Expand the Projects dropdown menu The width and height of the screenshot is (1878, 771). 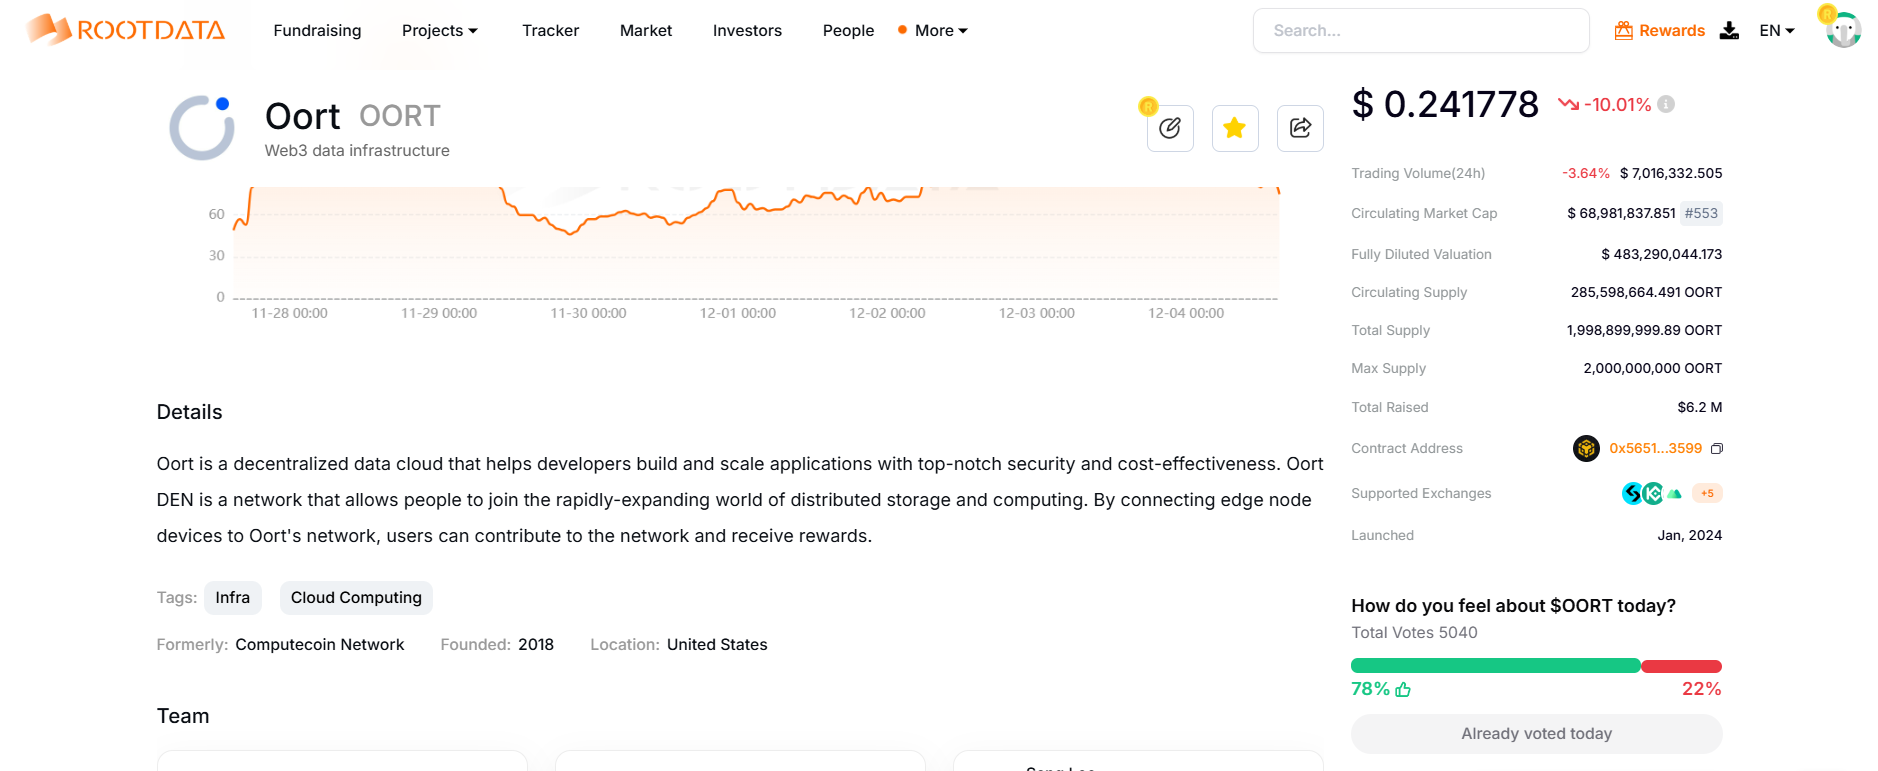(440, 31)
